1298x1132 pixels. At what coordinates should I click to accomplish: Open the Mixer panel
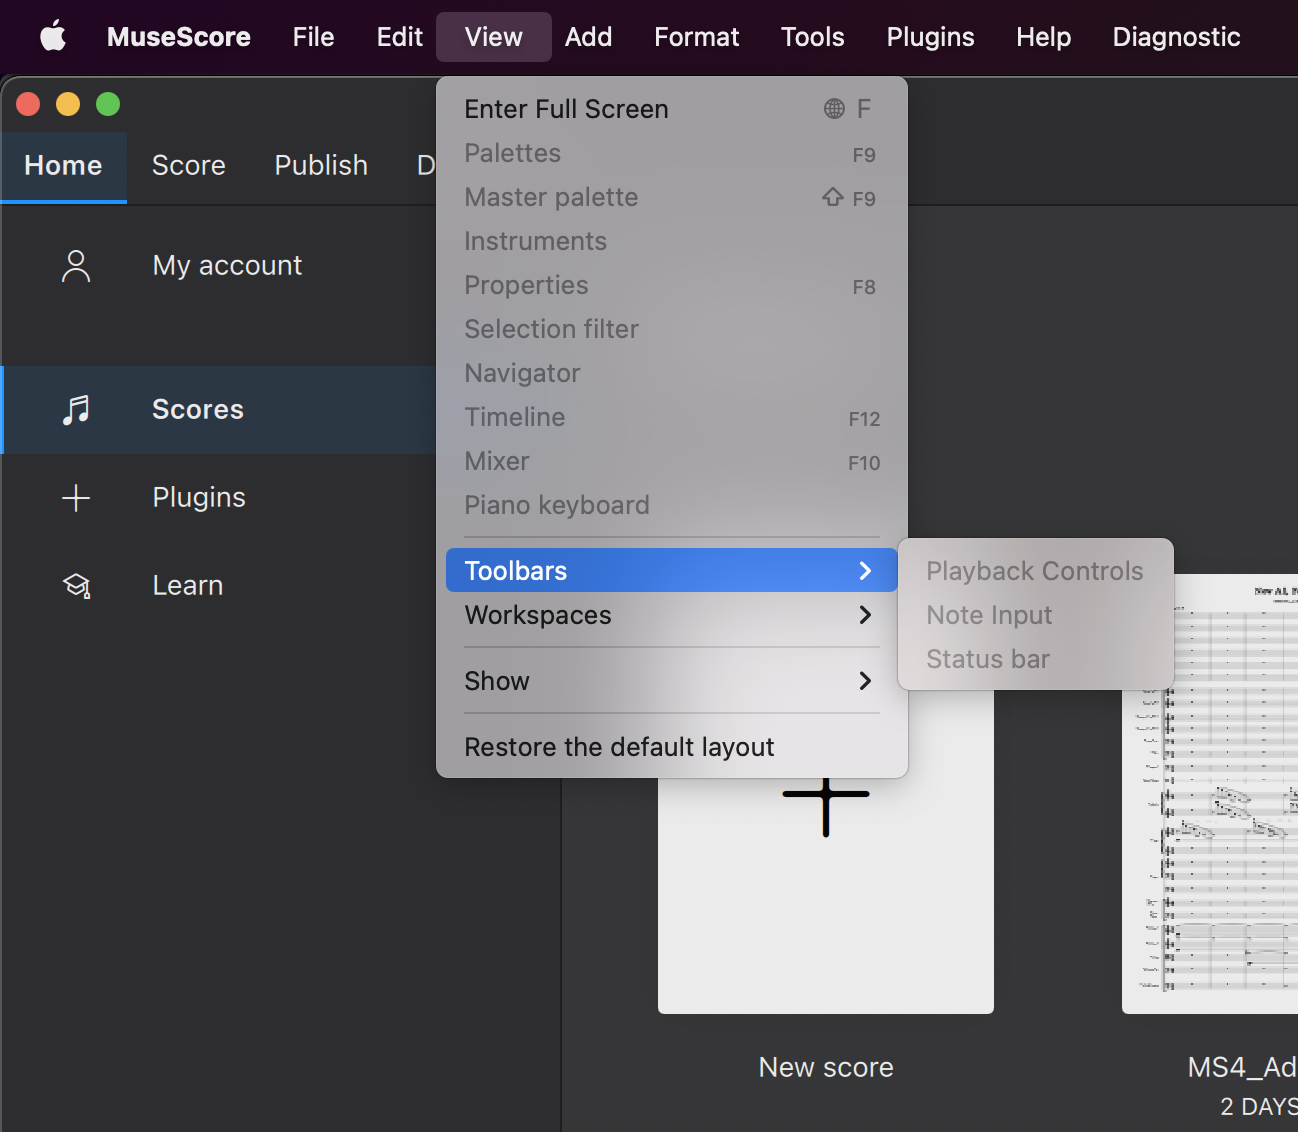tap(497, 461)
